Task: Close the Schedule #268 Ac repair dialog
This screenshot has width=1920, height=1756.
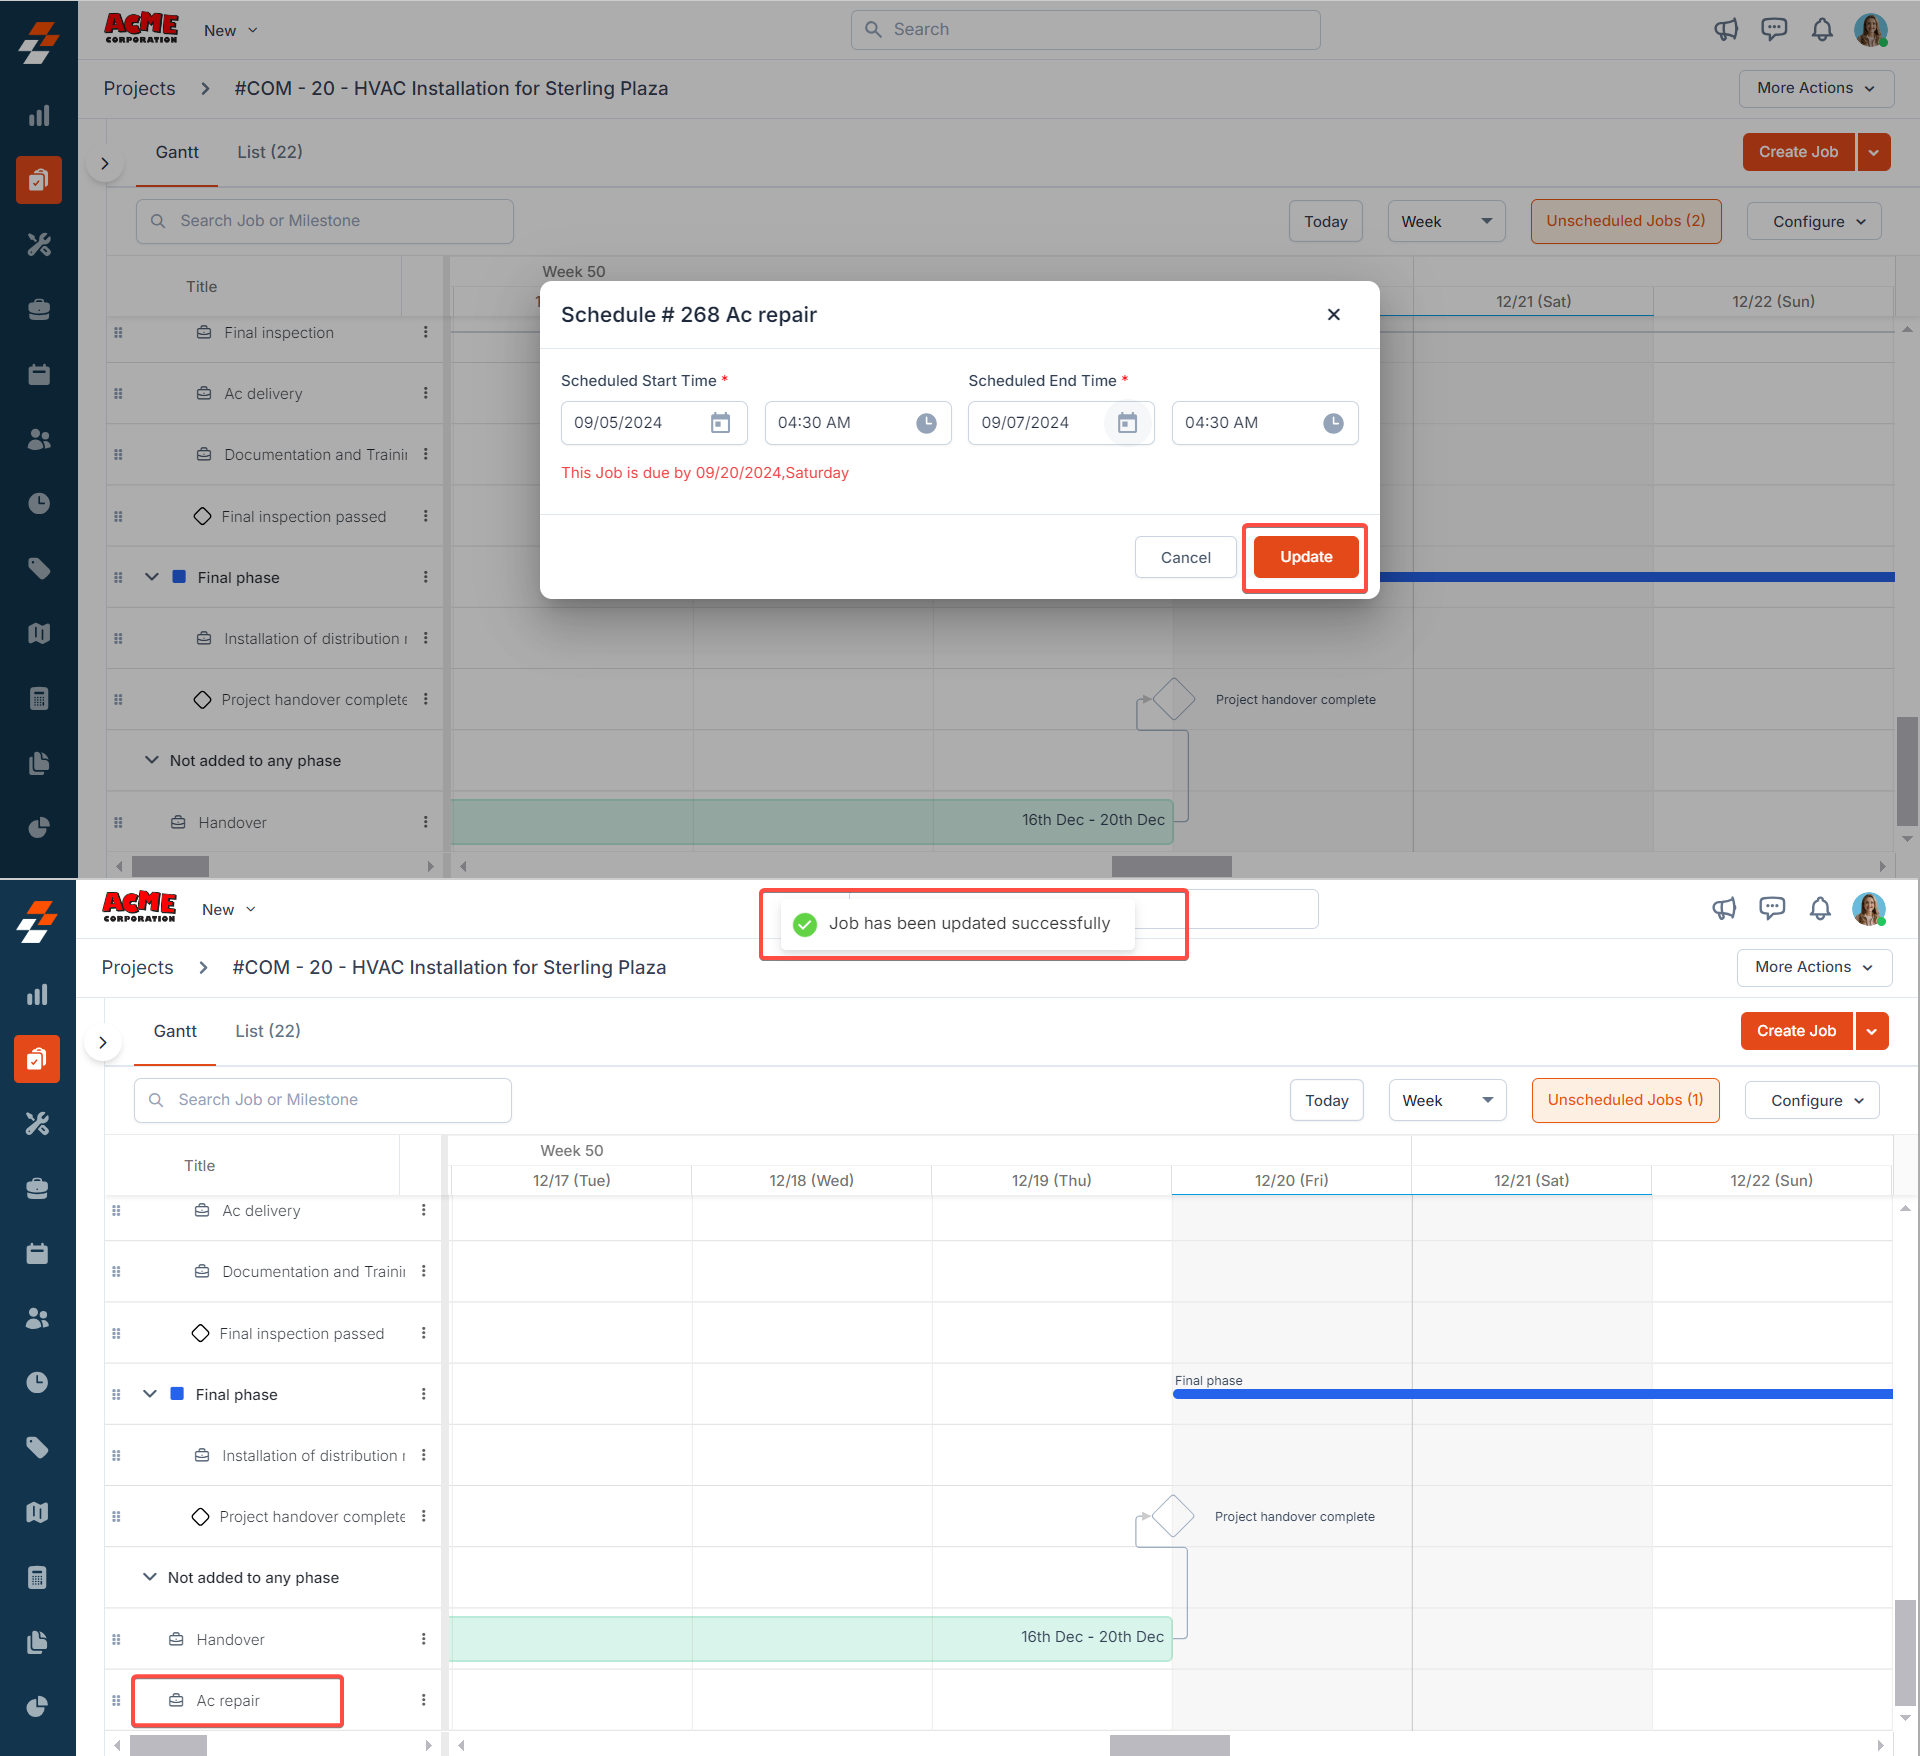Action: coord(1333,314)
